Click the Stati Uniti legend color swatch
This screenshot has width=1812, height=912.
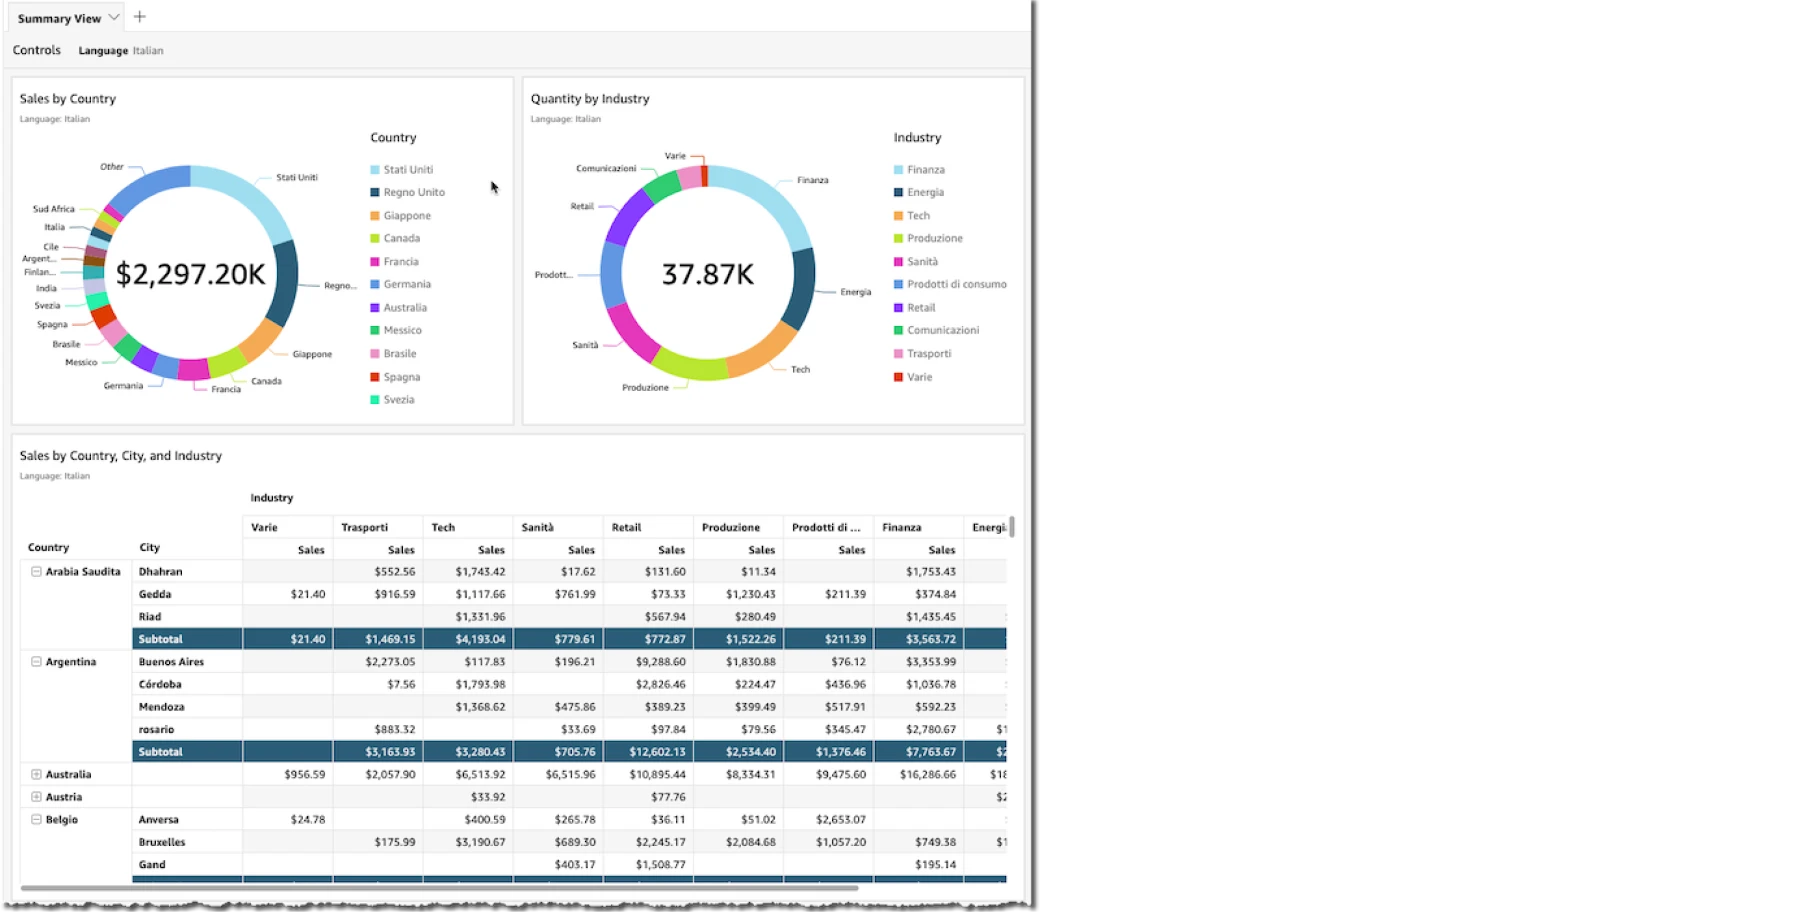click(375, 170)
